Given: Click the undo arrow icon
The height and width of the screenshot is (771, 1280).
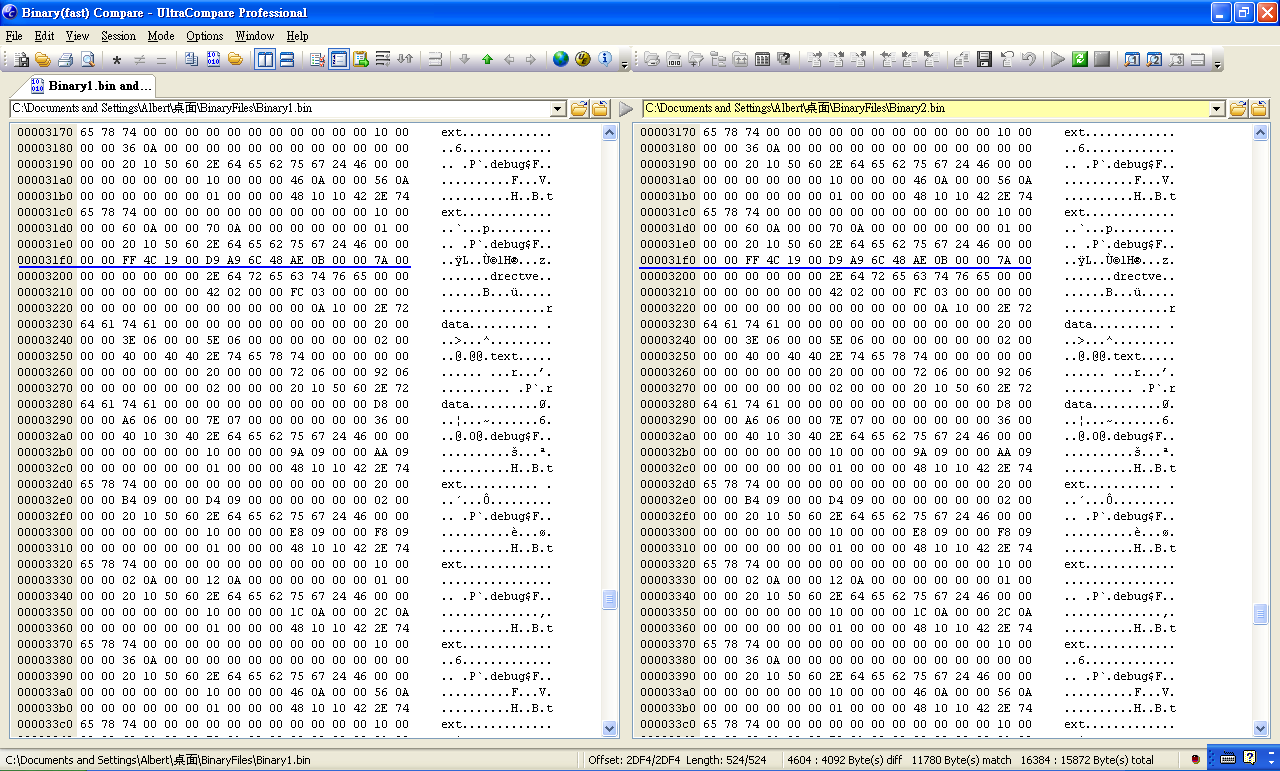Looking at the screenshot, I should click(x=1029, y=60).
